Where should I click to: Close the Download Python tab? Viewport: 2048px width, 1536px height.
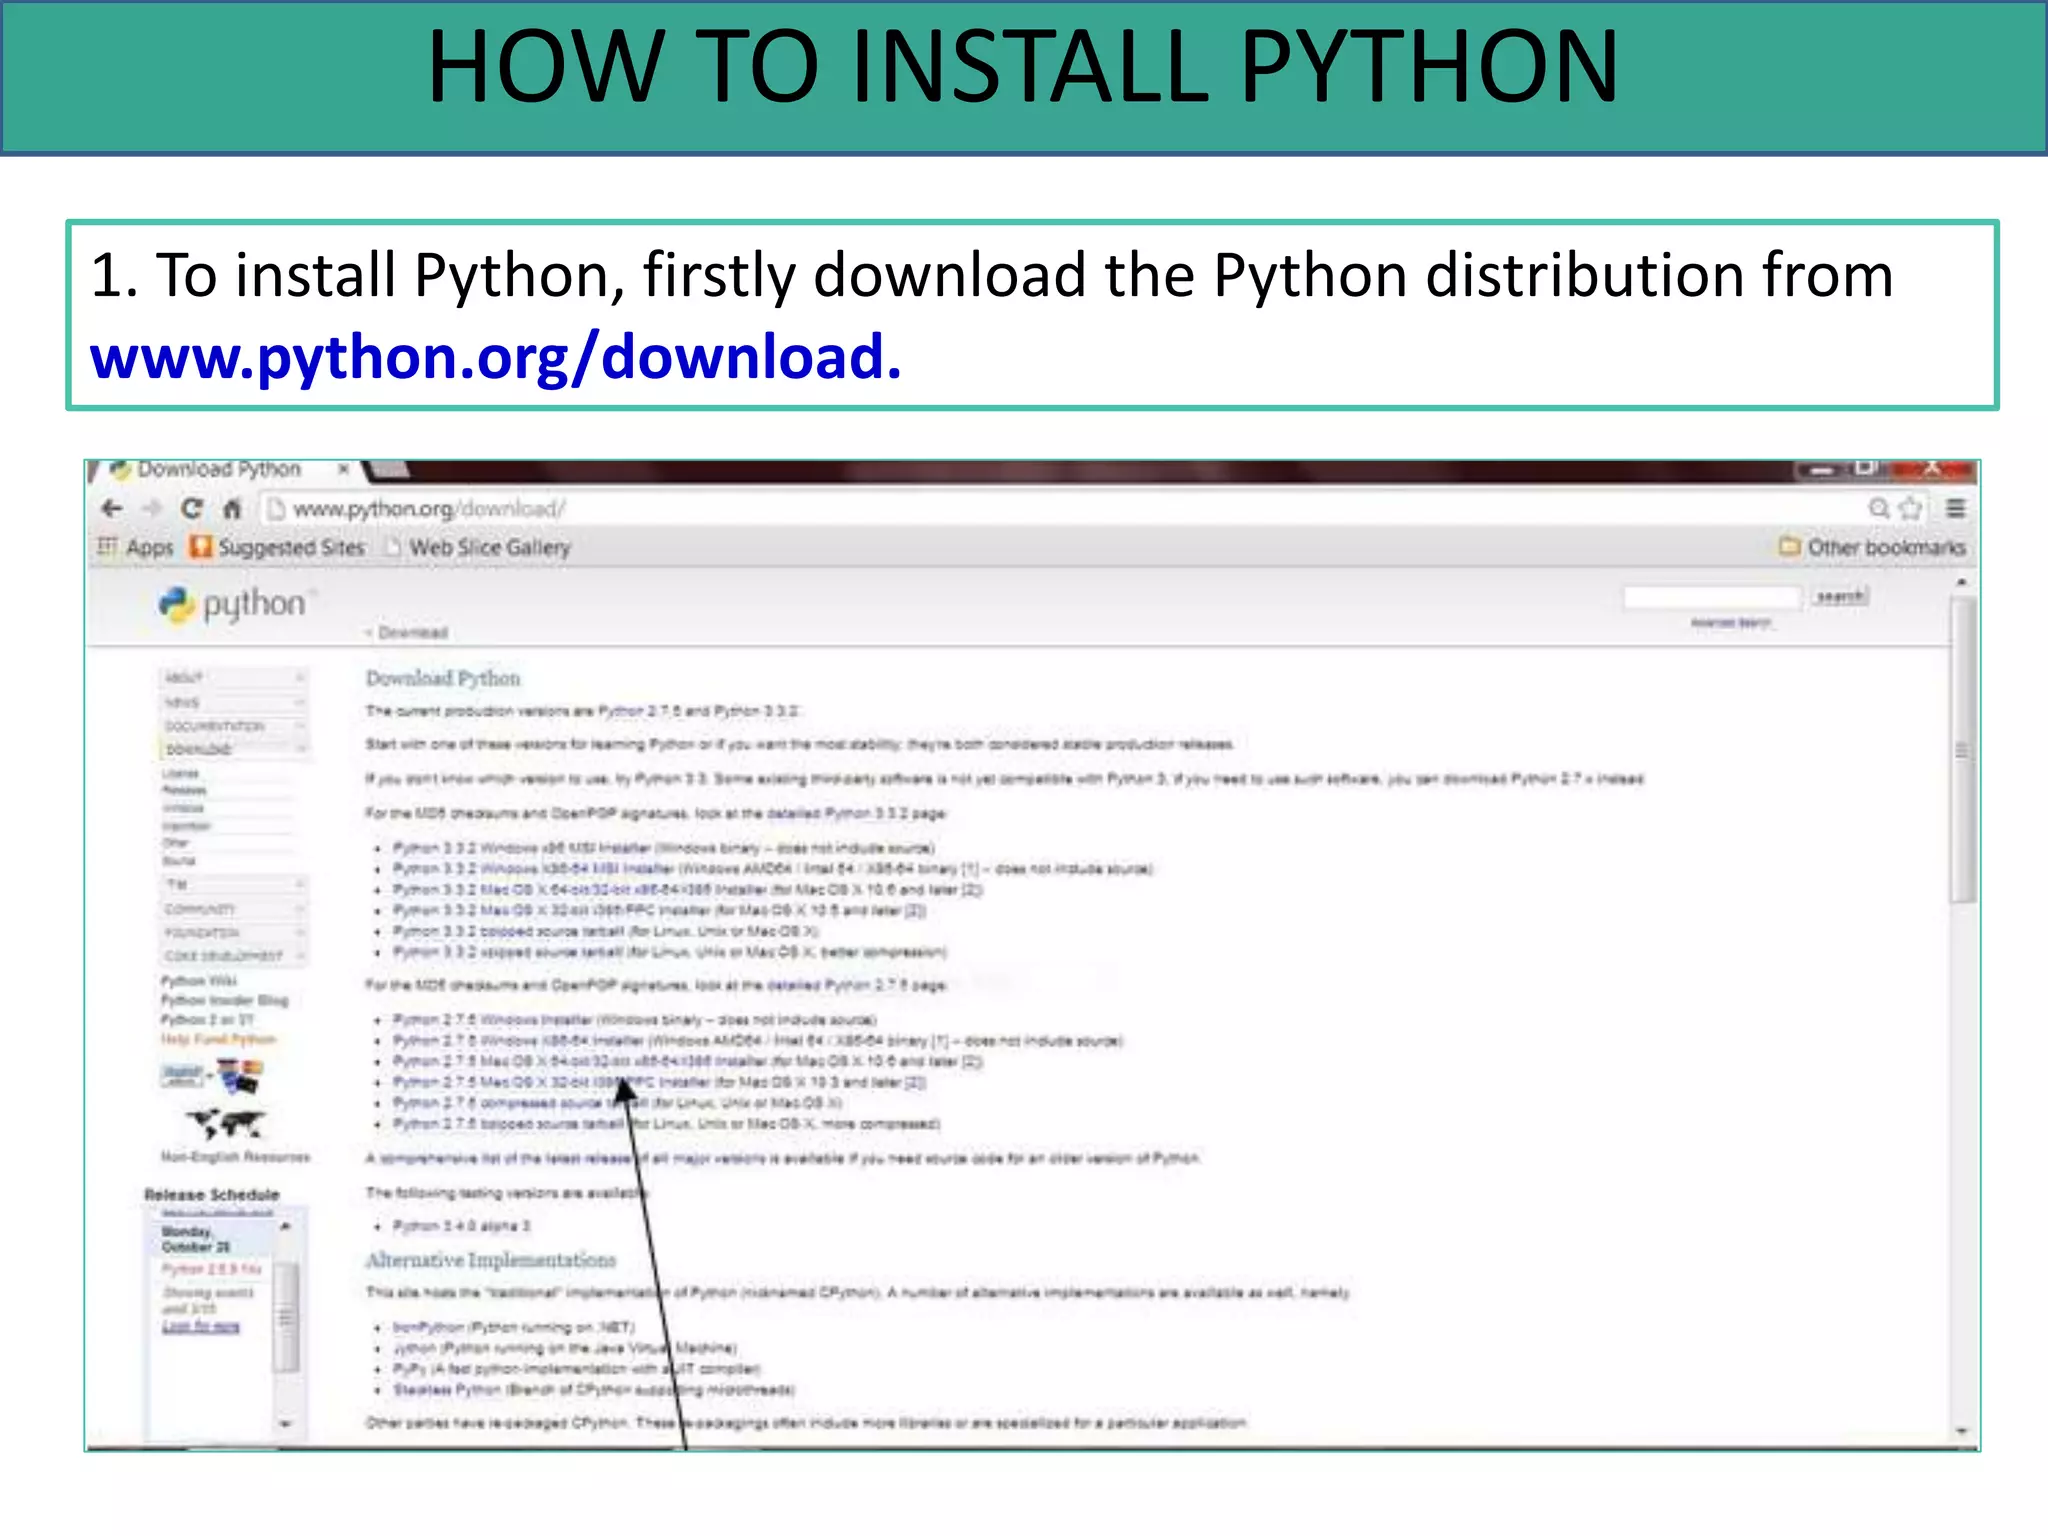(343, 468)
